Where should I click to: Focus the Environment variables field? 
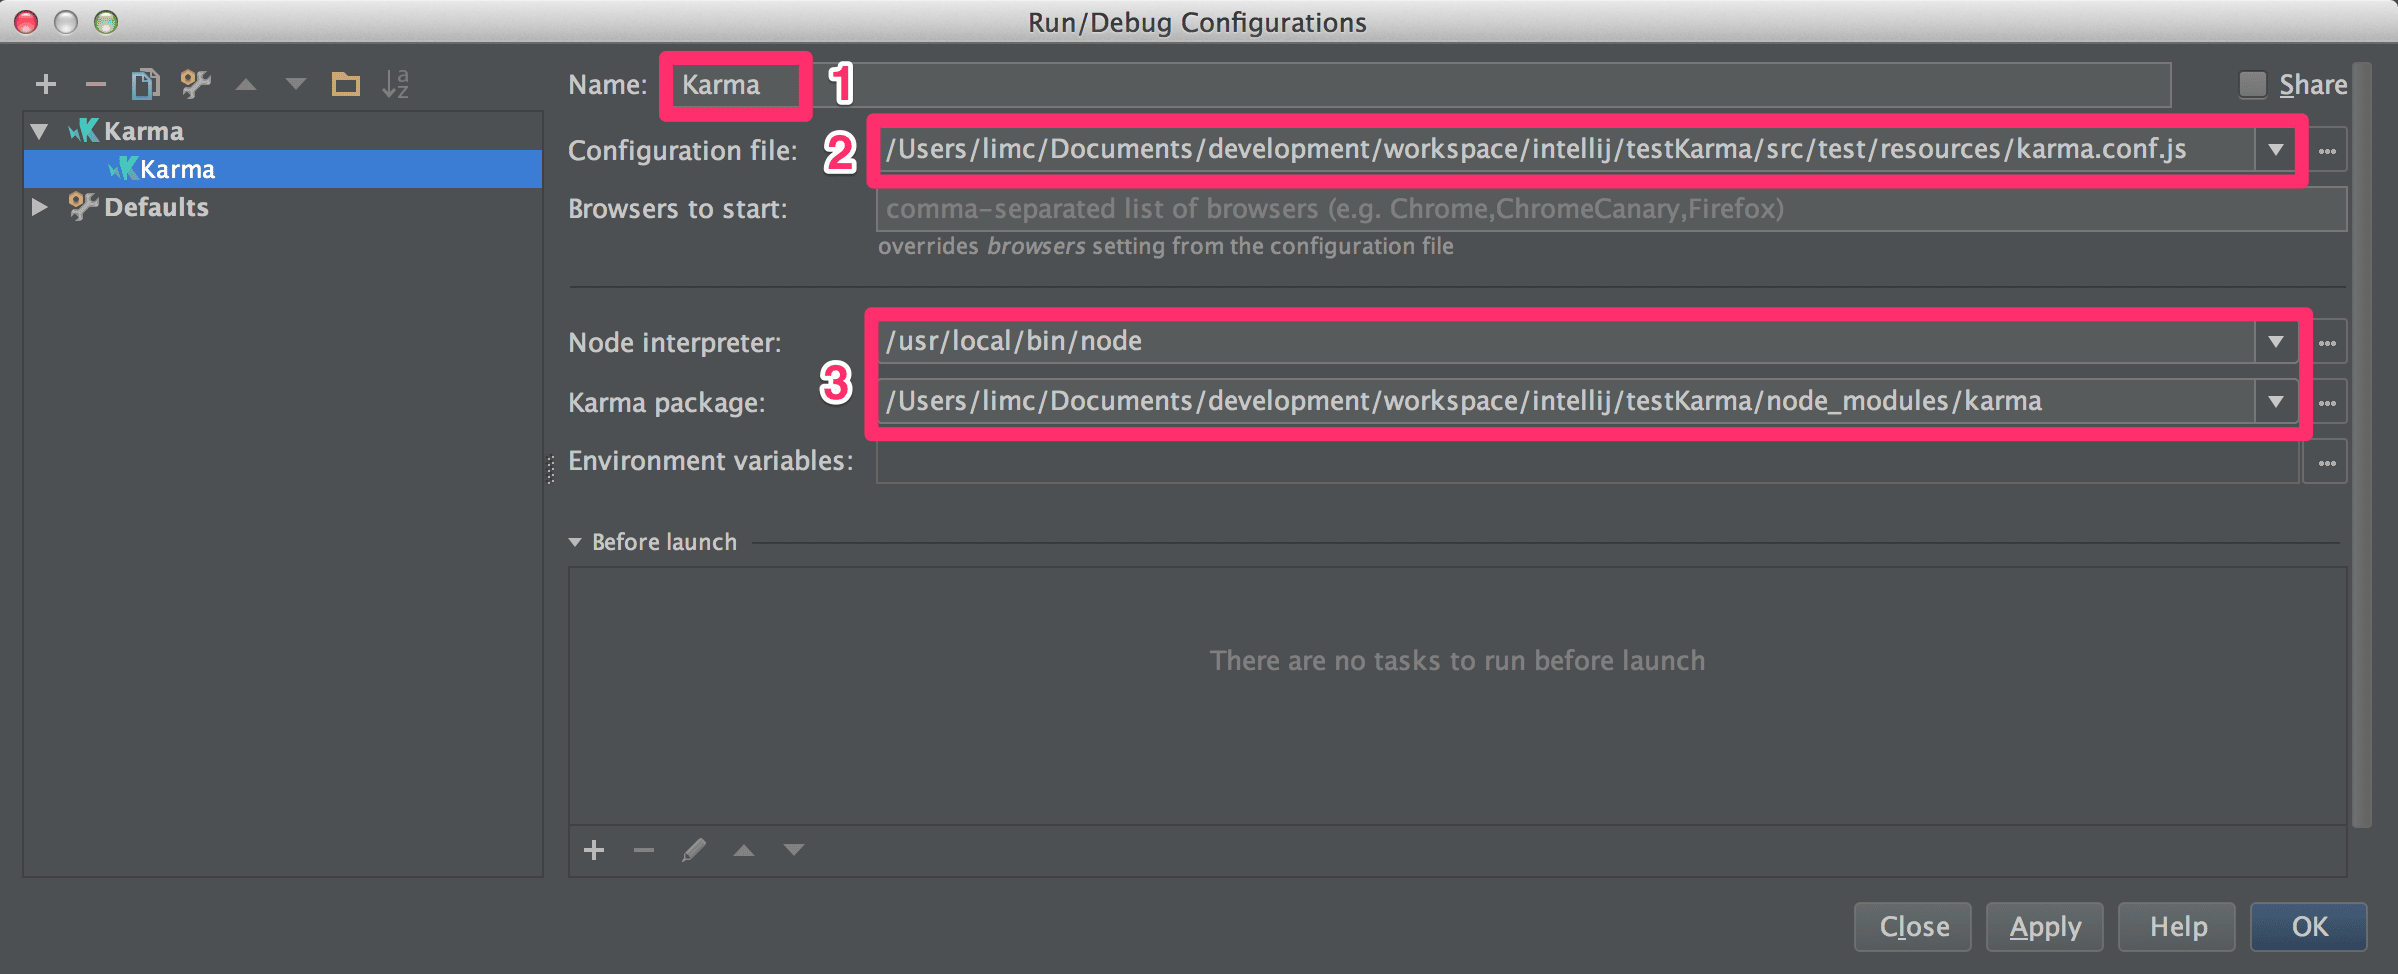coord(1588,462)
